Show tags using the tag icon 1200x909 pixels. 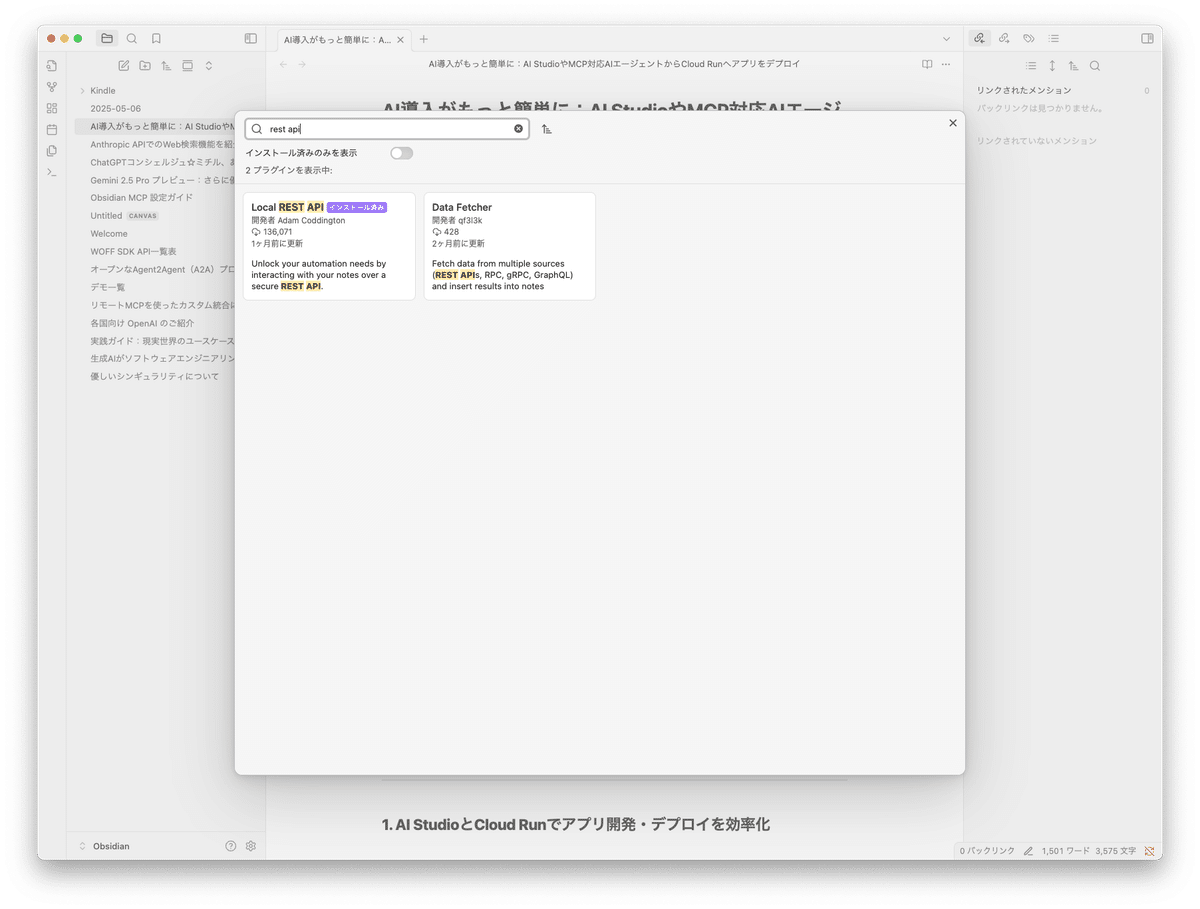[1028, 38]
